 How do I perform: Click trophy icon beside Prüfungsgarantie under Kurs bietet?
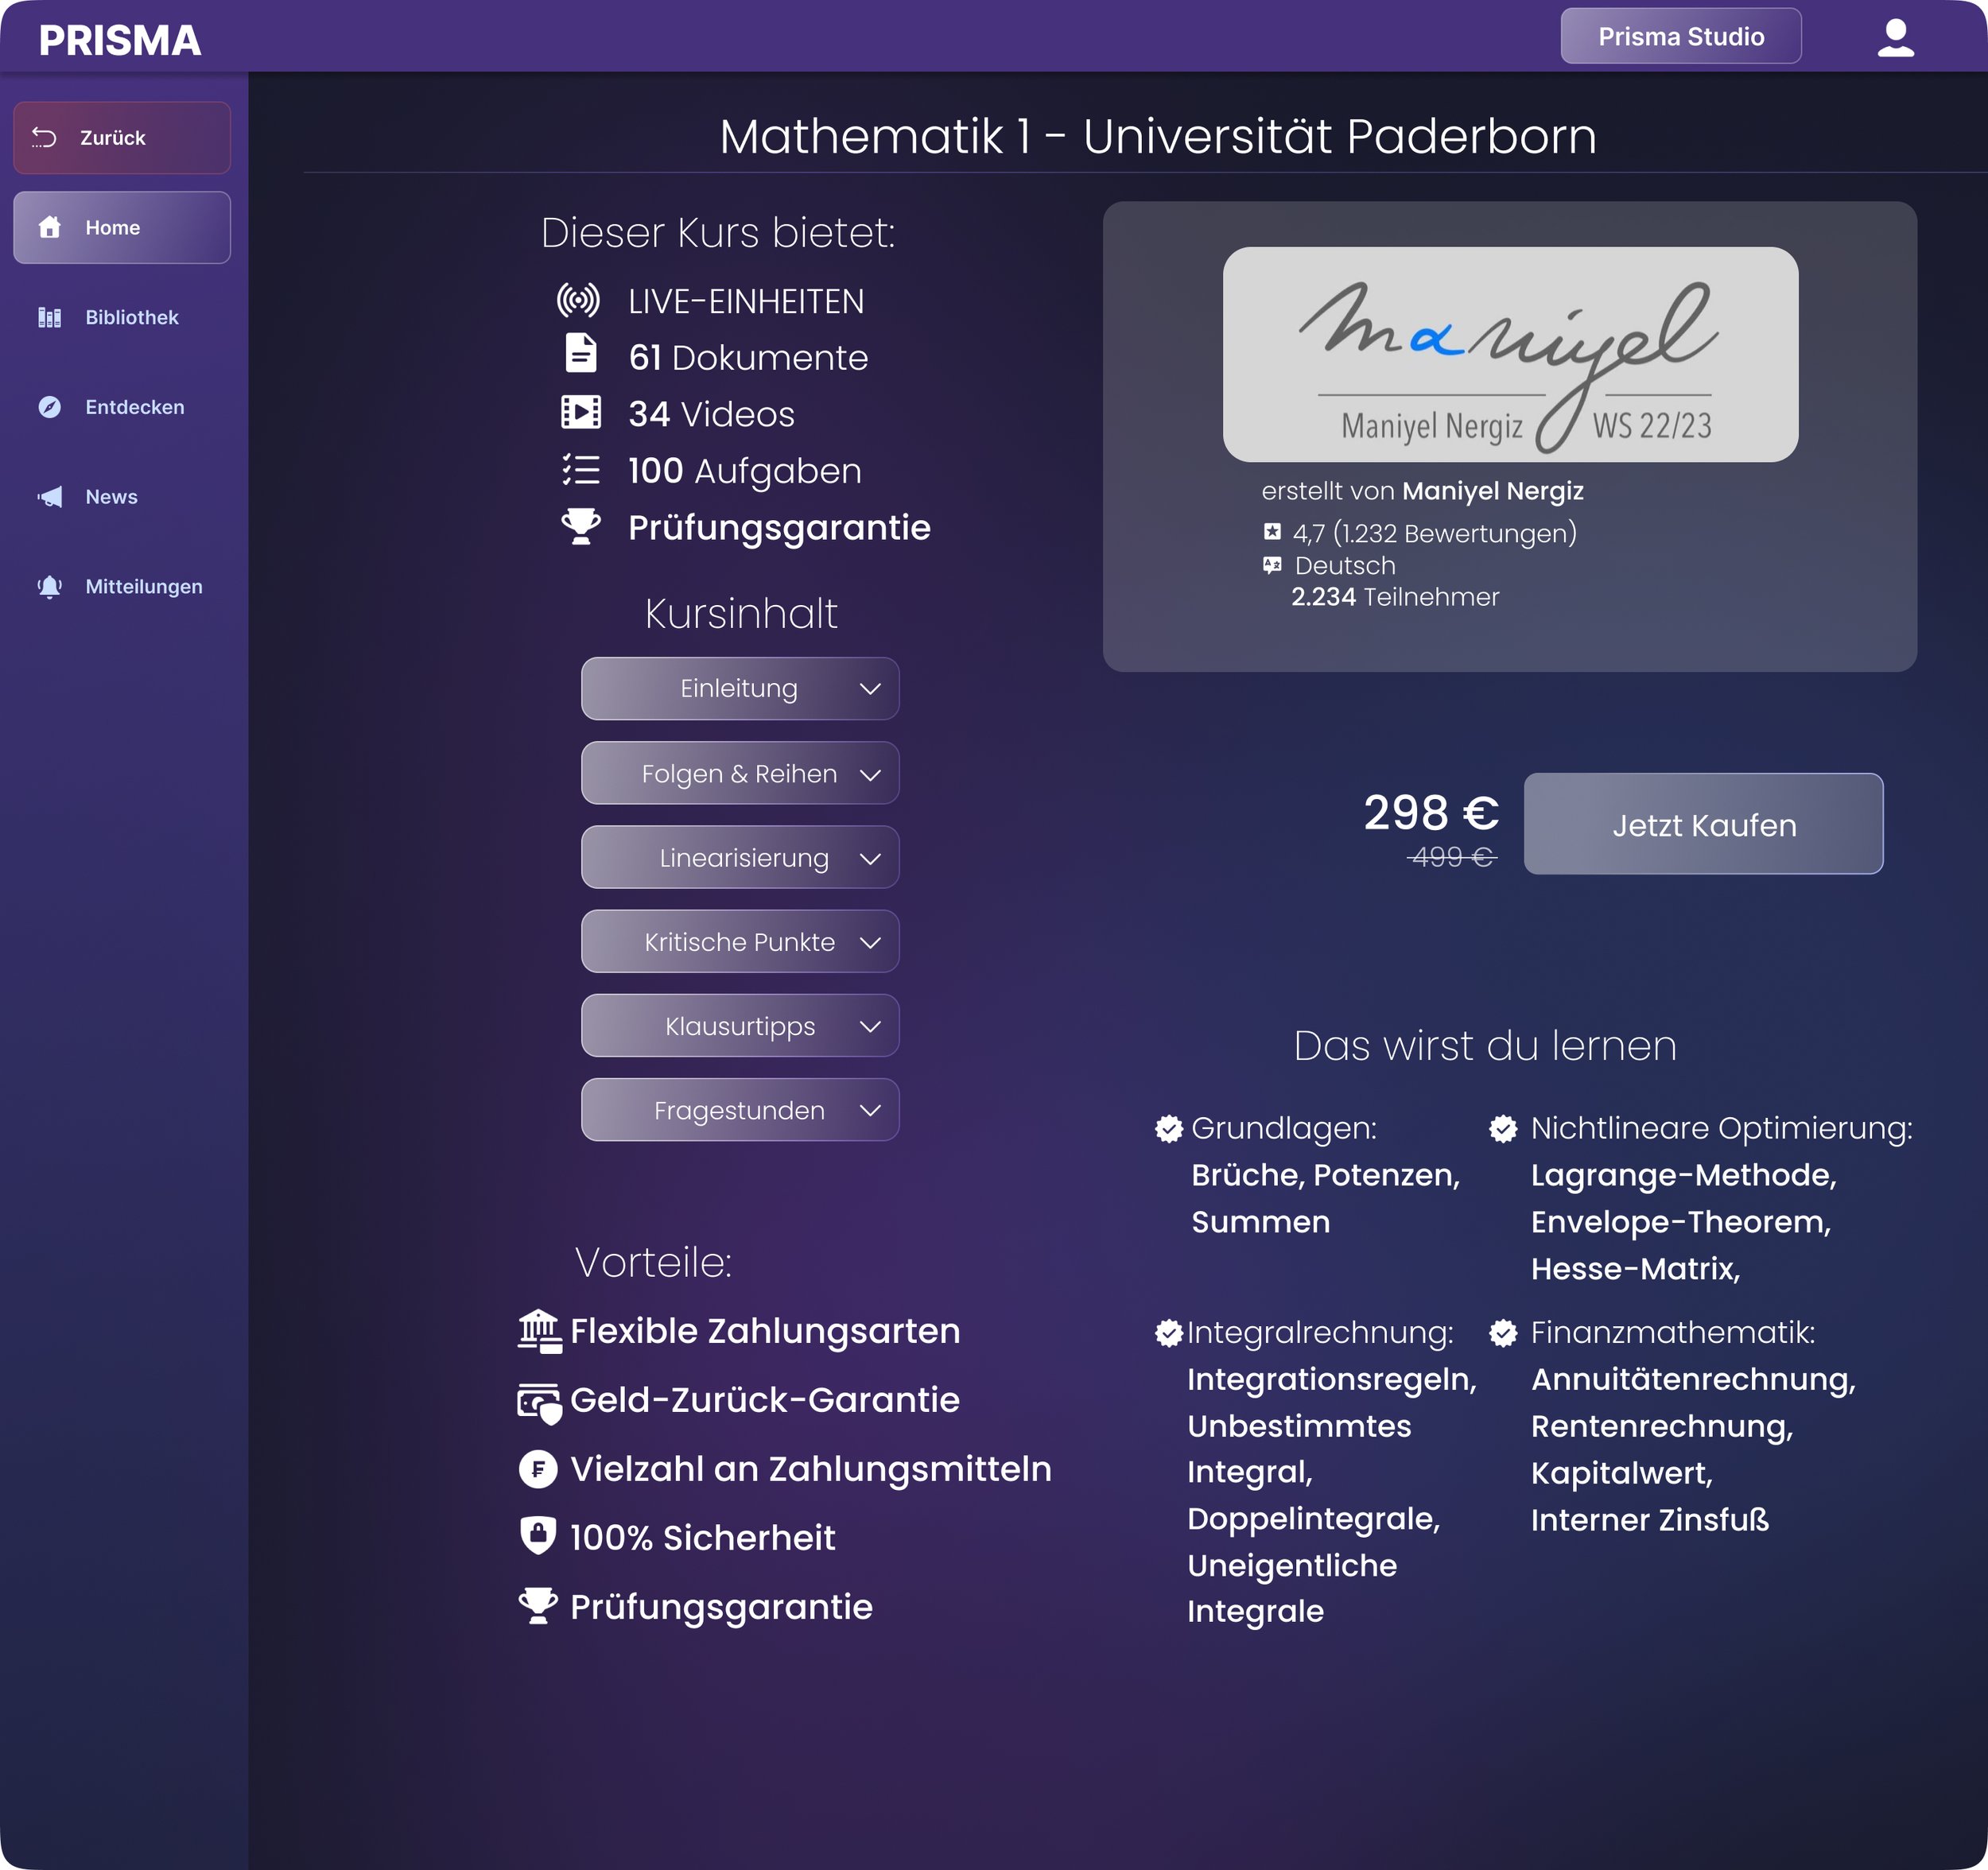point(581,526)
